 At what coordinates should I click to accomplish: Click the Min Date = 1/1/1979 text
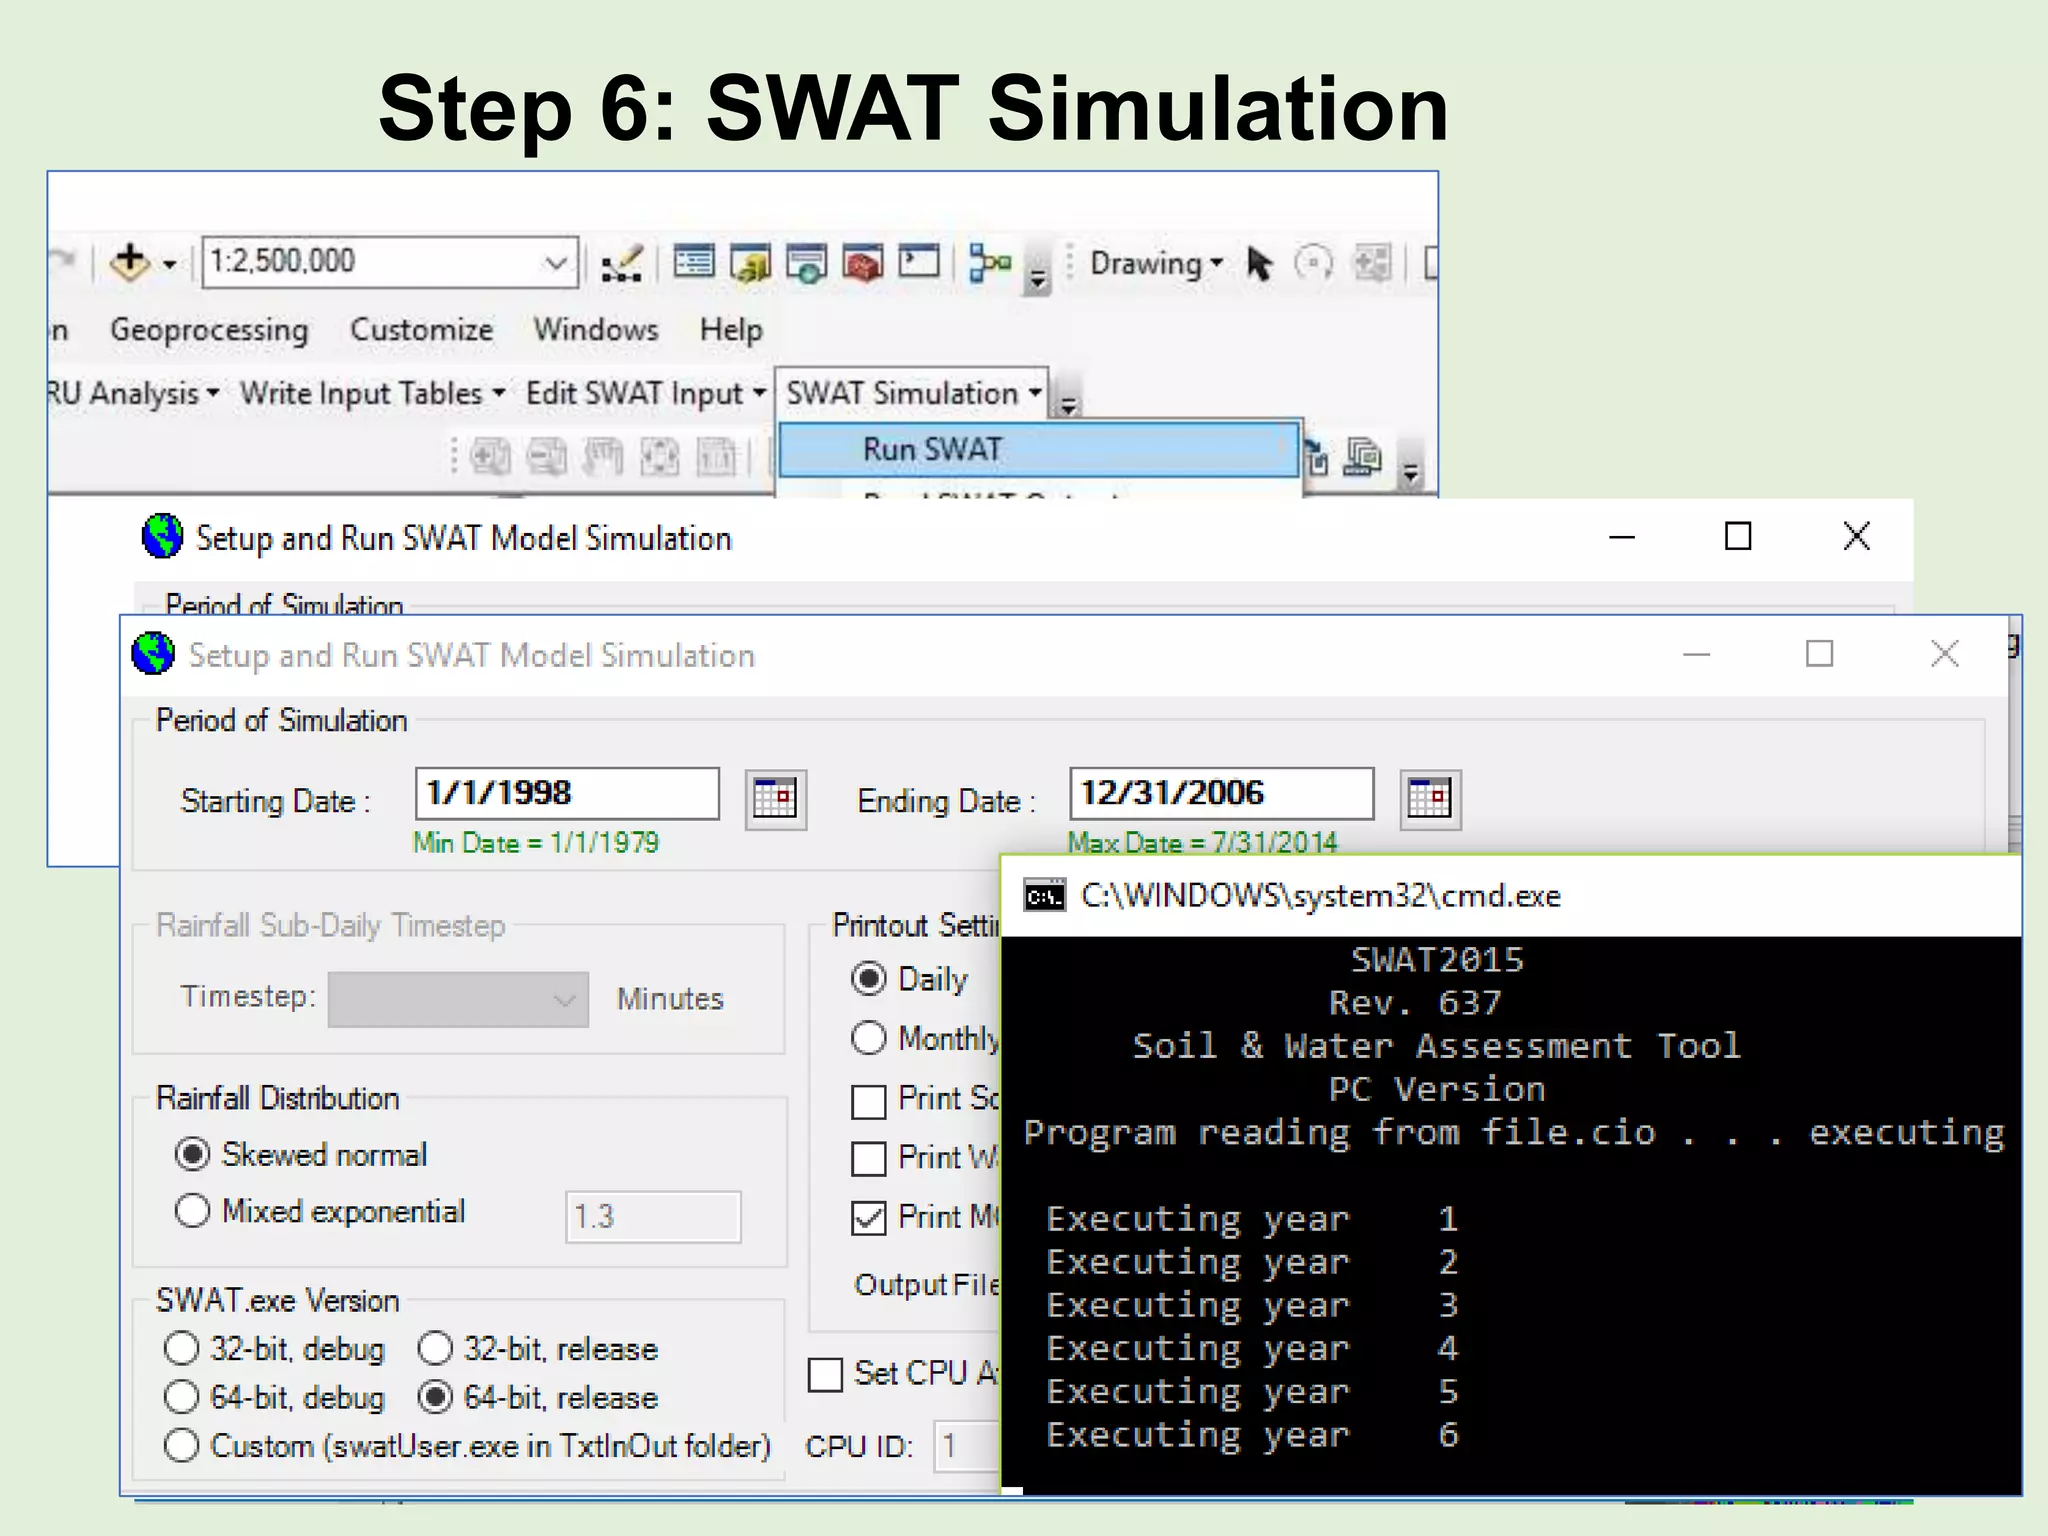[x=536, y=843]
